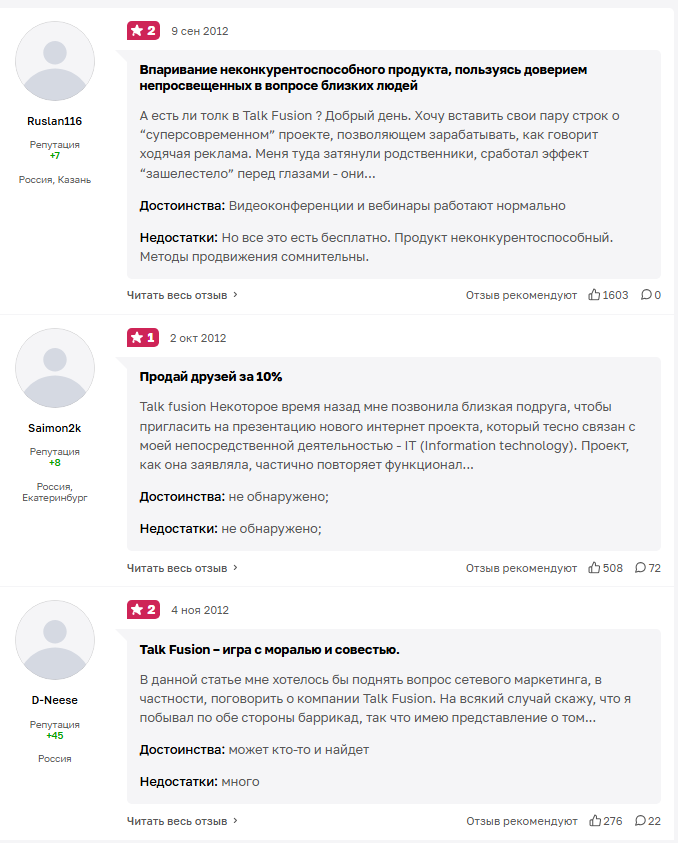Like Saimon2k's review with thumbs-up
The height and width of the screenshot is (843, 678).
pyautogui.click(x=594, y=568)
